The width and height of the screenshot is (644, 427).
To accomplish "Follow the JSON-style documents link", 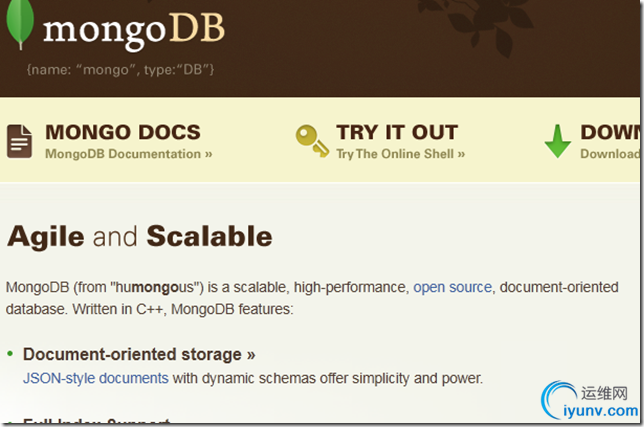I will pyautogui.click(x=96, y=378).
